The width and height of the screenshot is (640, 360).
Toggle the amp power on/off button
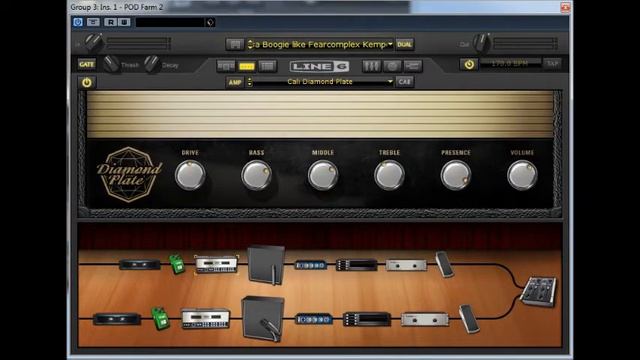pyautogui.click(x=87, y=82)
